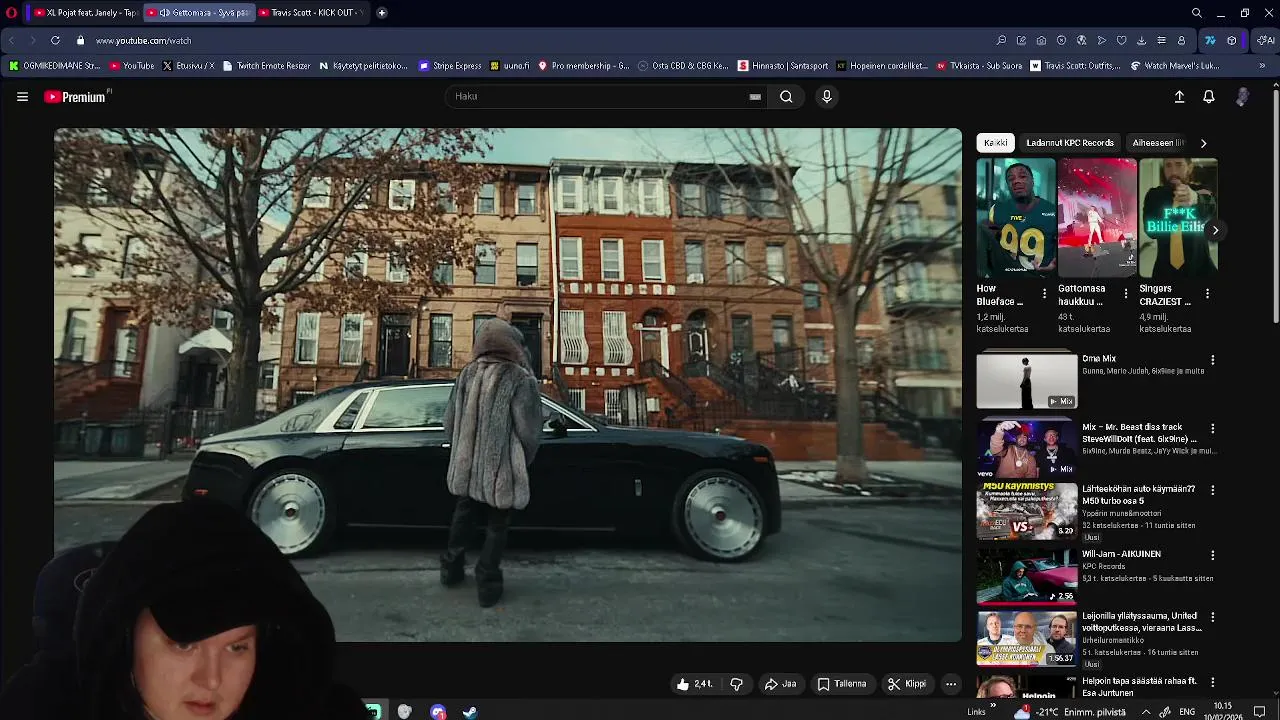Open more actions ellipsis under video
The image size is (1280, 720).
tap(951, 684)
